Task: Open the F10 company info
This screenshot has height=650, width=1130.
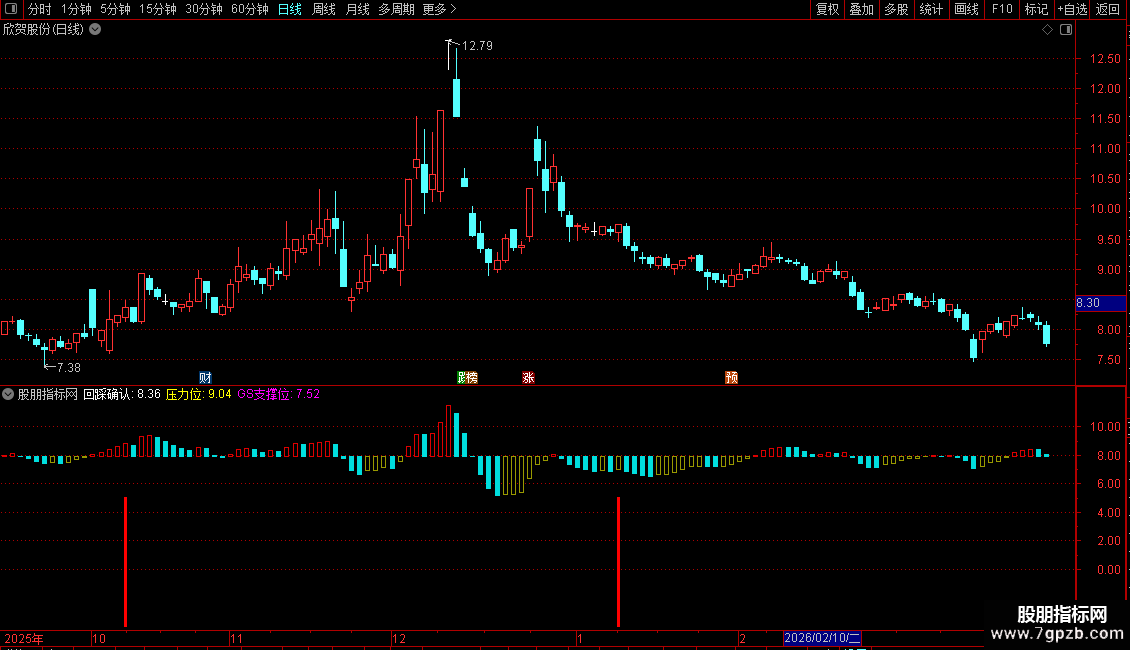Action: point(1002,9)
